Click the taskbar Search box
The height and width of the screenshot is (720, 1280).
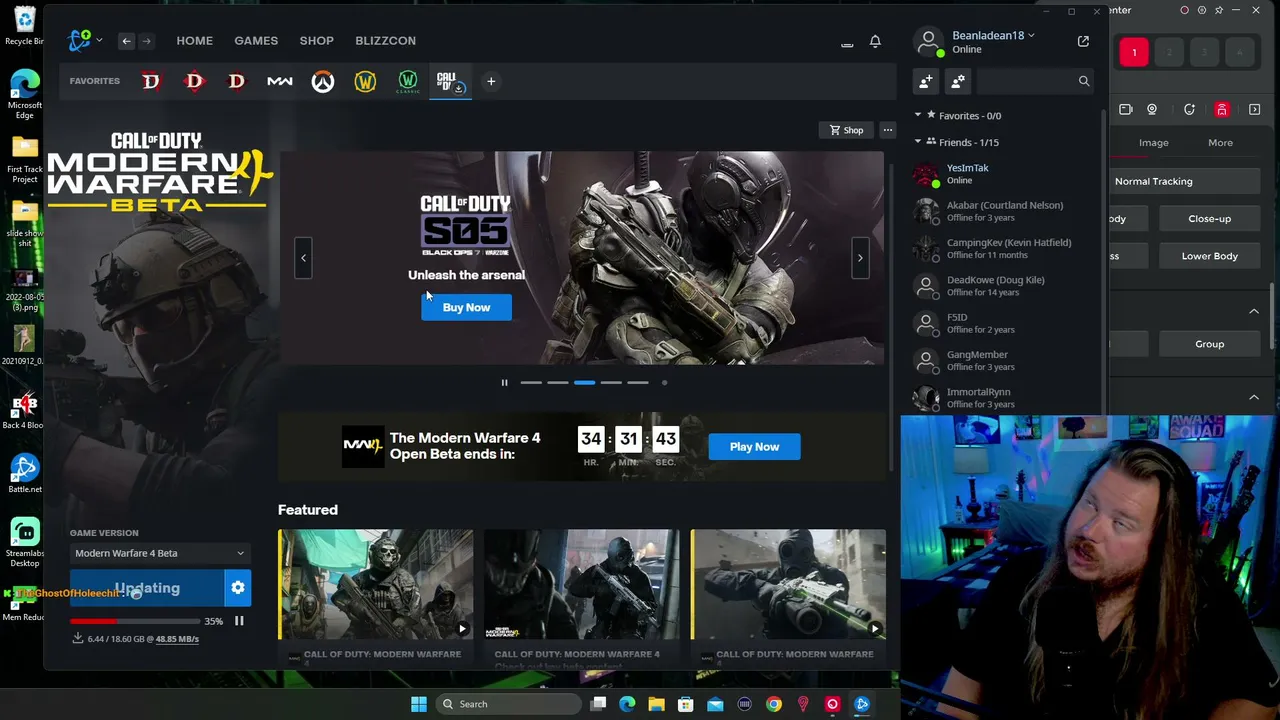click(x=509, y=704)
